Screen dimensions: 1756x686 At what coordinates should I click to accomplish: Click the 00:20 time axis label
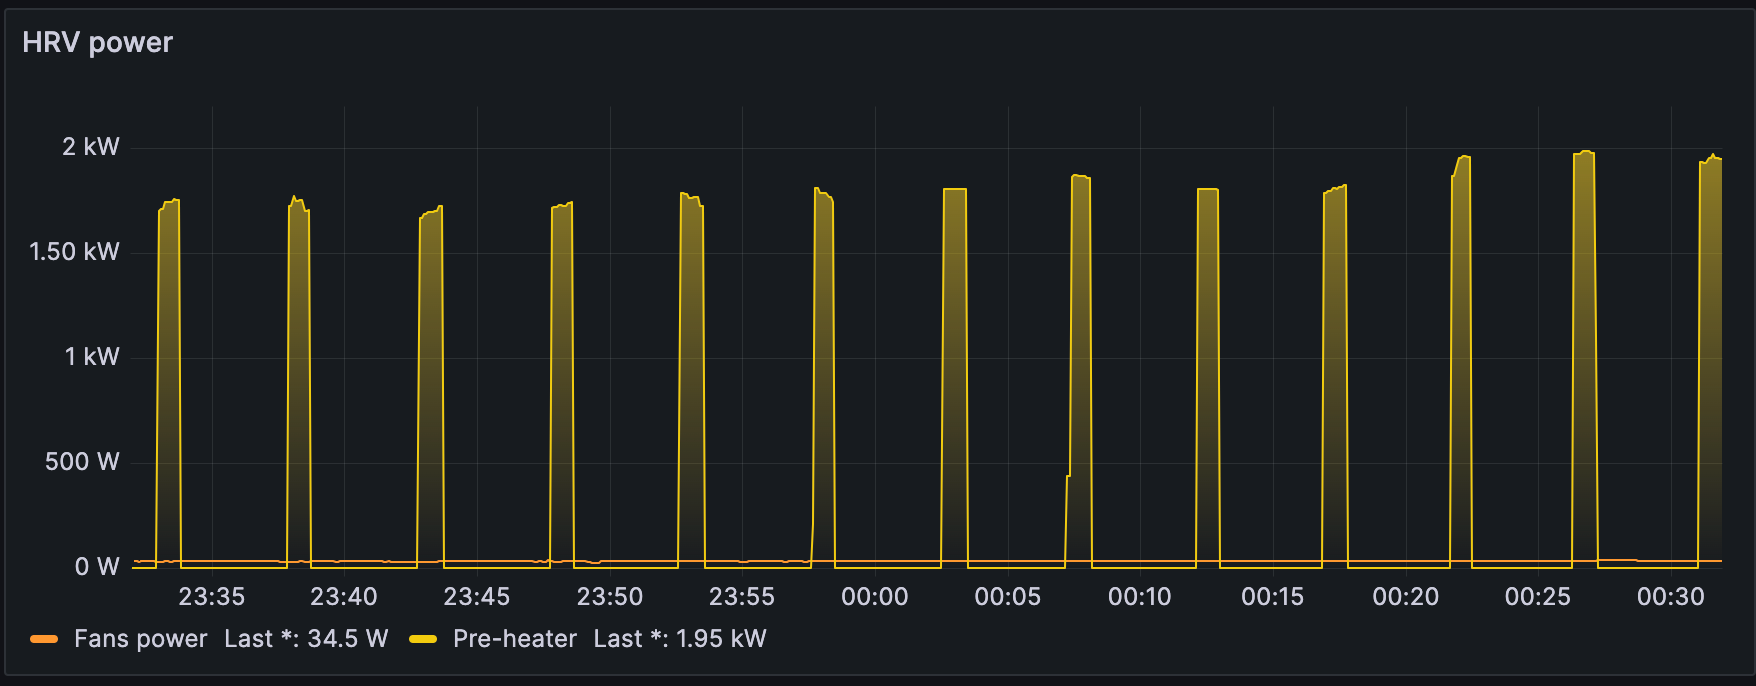[1406, 597]
